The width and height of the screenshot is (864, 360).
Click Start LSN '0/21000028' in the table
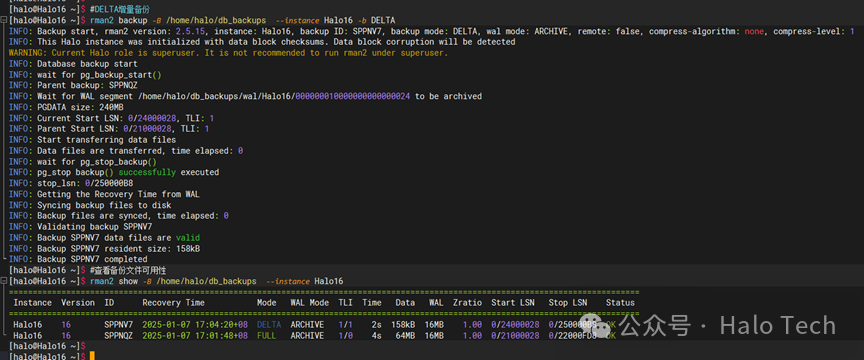[515, 335]
